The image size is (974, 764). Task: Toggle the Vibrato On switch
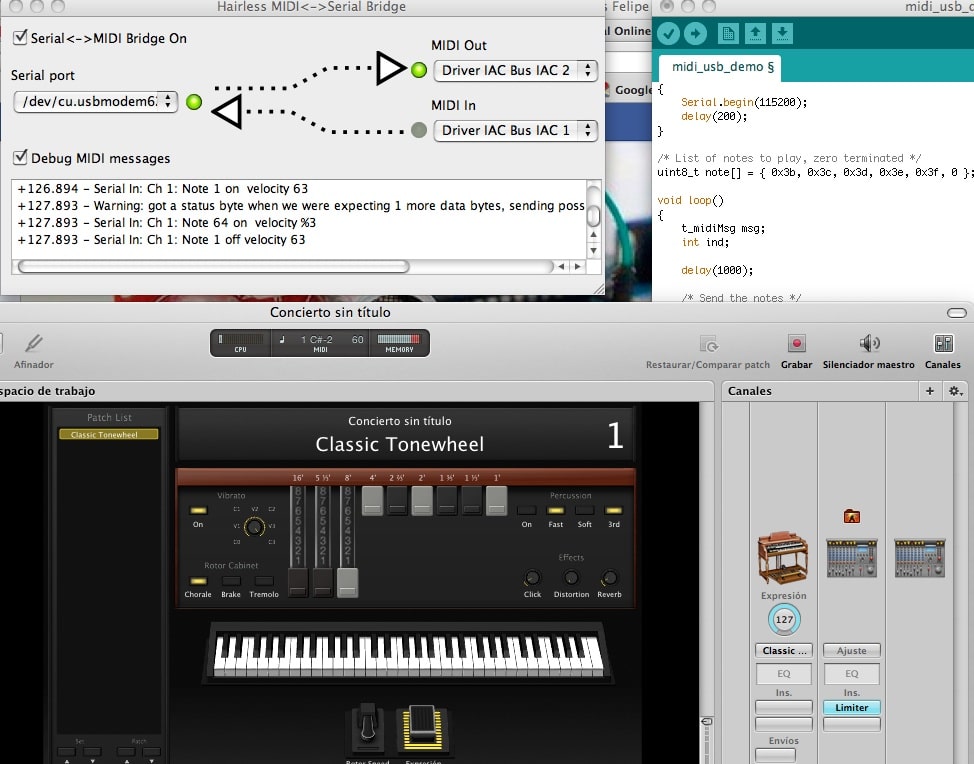tap(198, 511)
